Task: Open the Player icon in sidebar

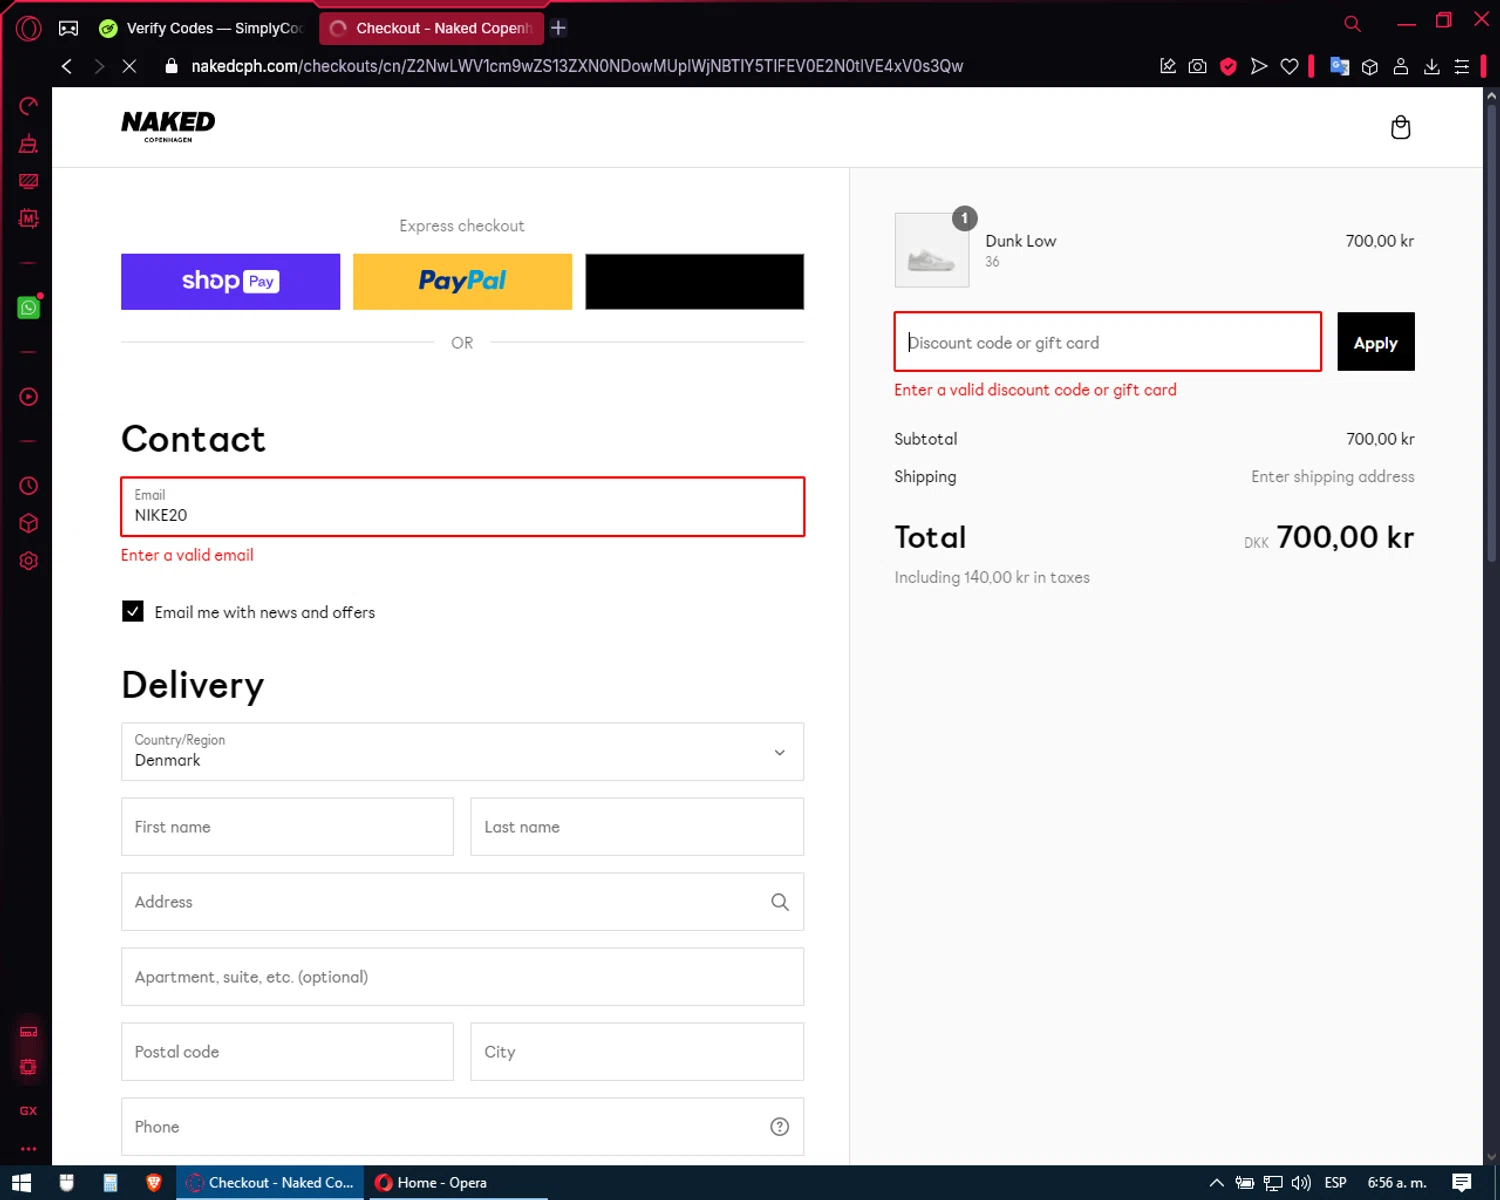Action: (x=28, y=397)
